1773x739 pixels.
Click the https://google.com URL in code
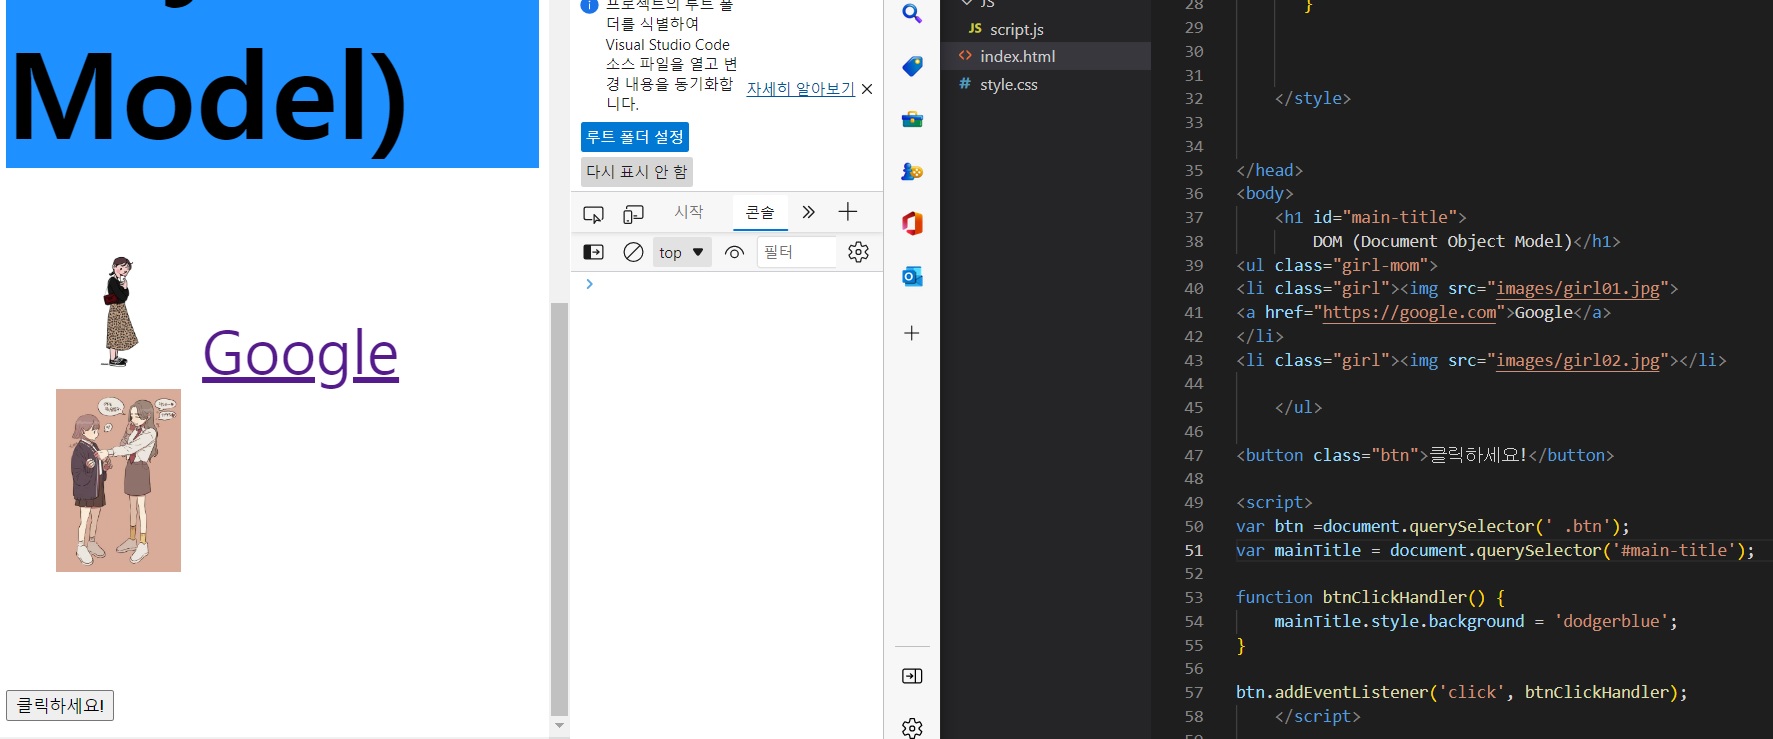point(1410,313)
